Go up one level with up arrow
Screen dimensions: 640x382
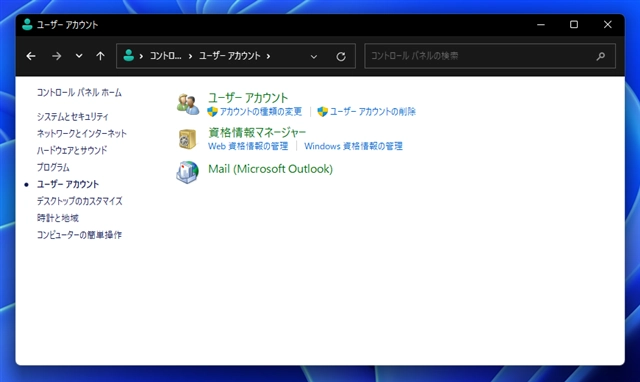point(100,56)
